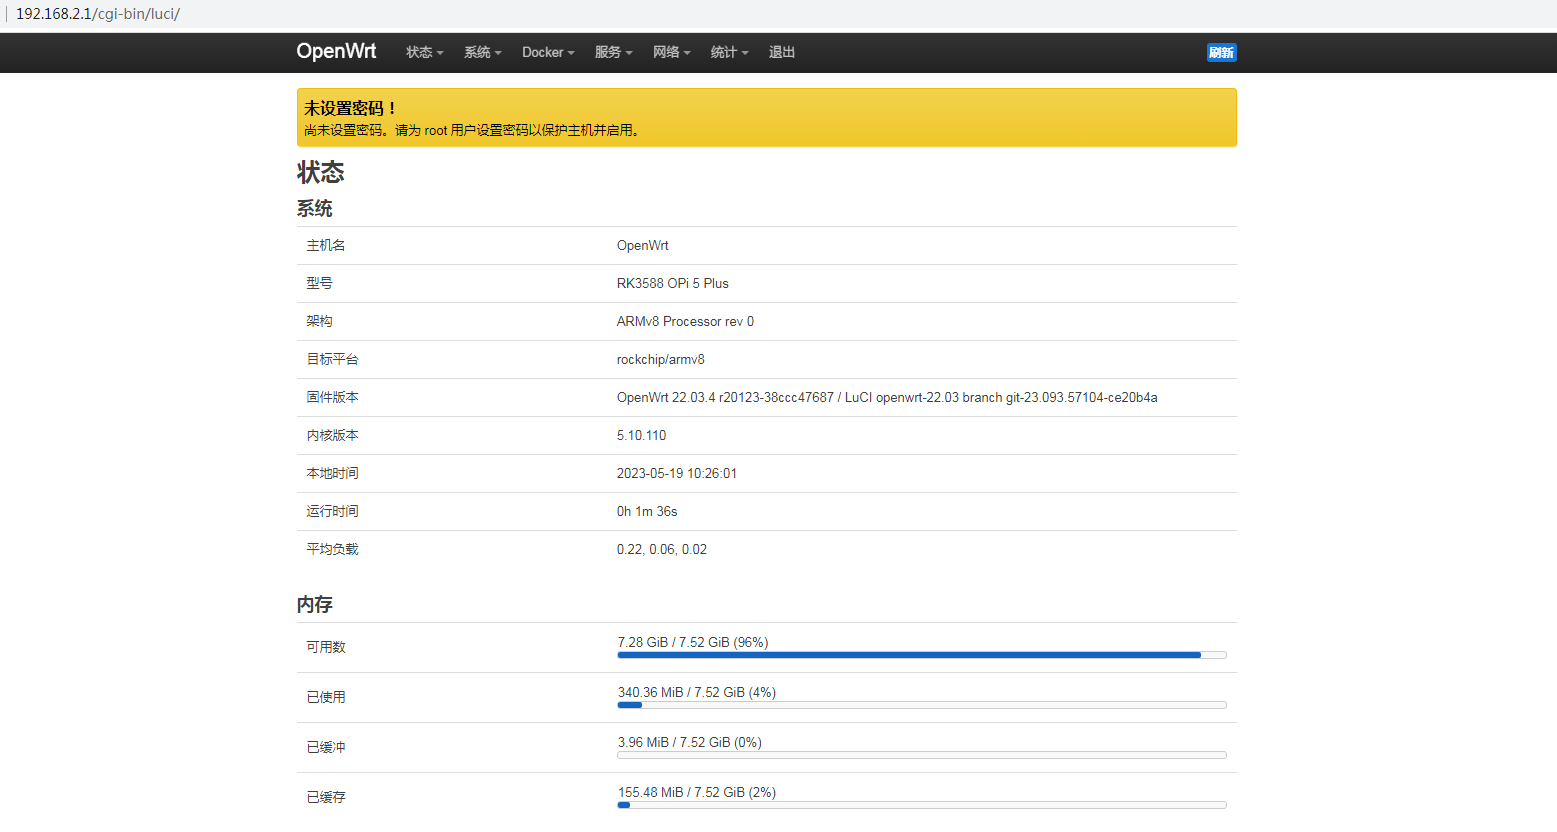Click local time 2023-05-19 10:26:01
Viewport: 1557px width, 832px height.
[677, 473]
